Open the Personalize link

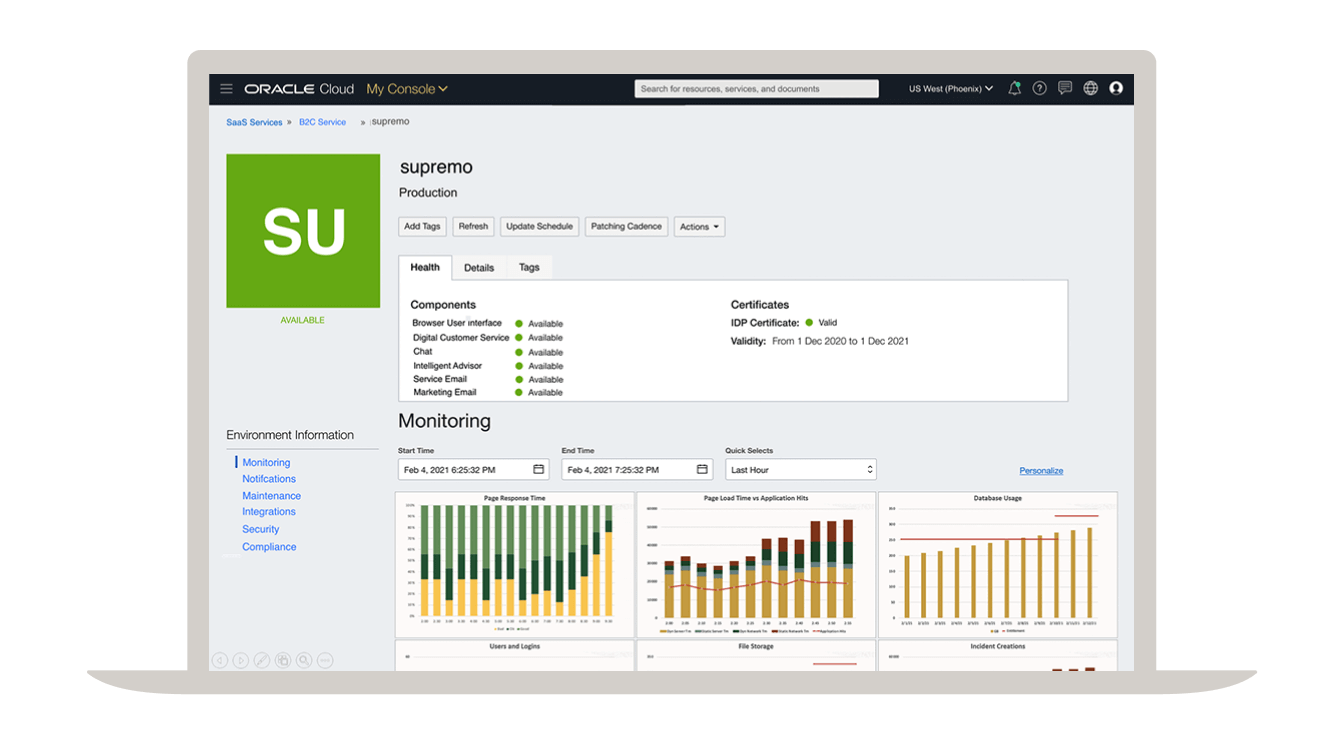point(1041,469)
